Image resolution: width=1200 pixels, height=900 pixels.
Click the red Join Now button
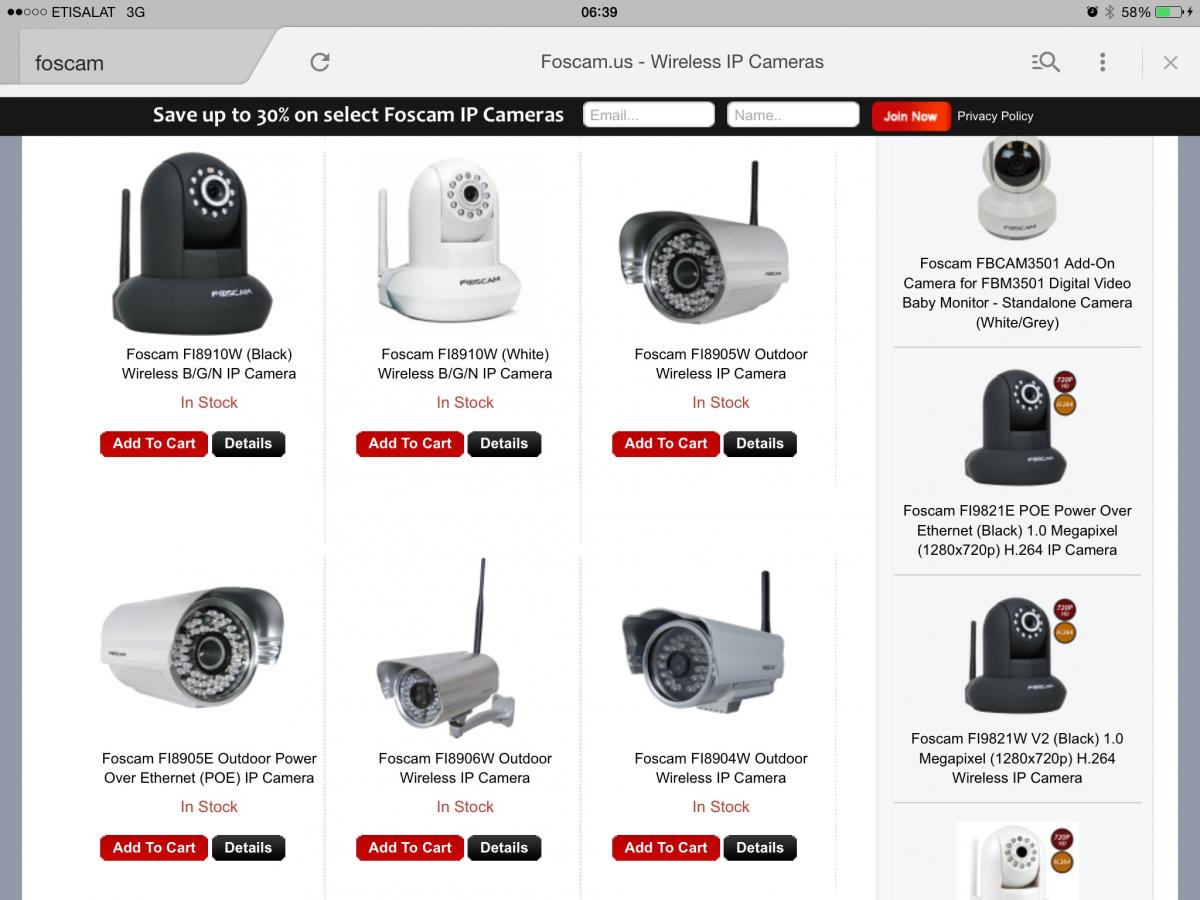910,116
